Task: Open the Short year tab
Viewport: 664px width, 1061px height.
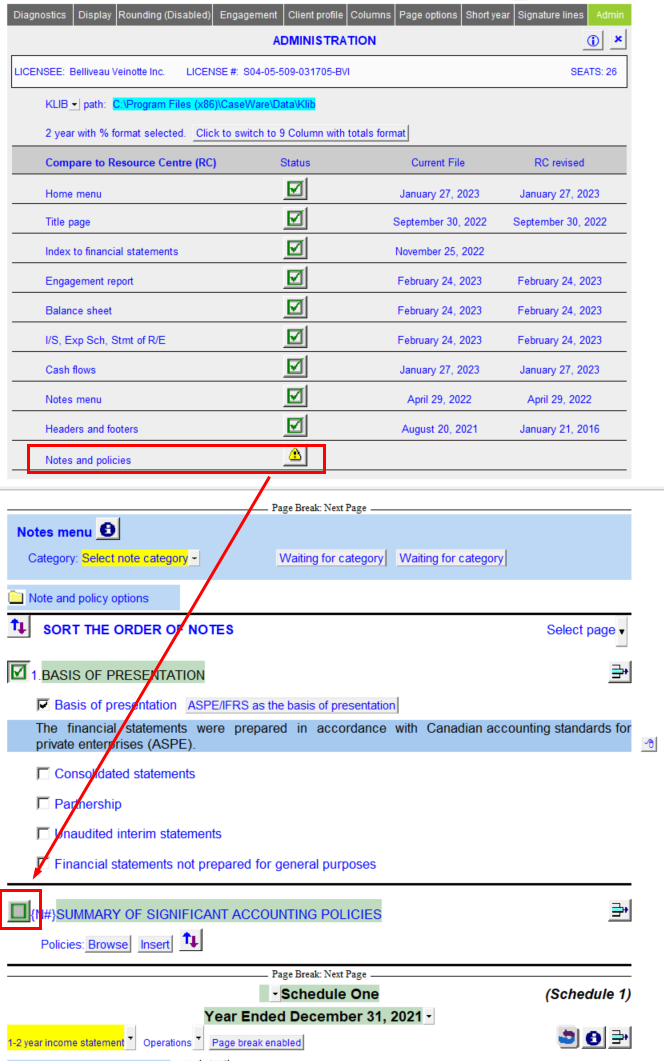Action: (487, 15)
